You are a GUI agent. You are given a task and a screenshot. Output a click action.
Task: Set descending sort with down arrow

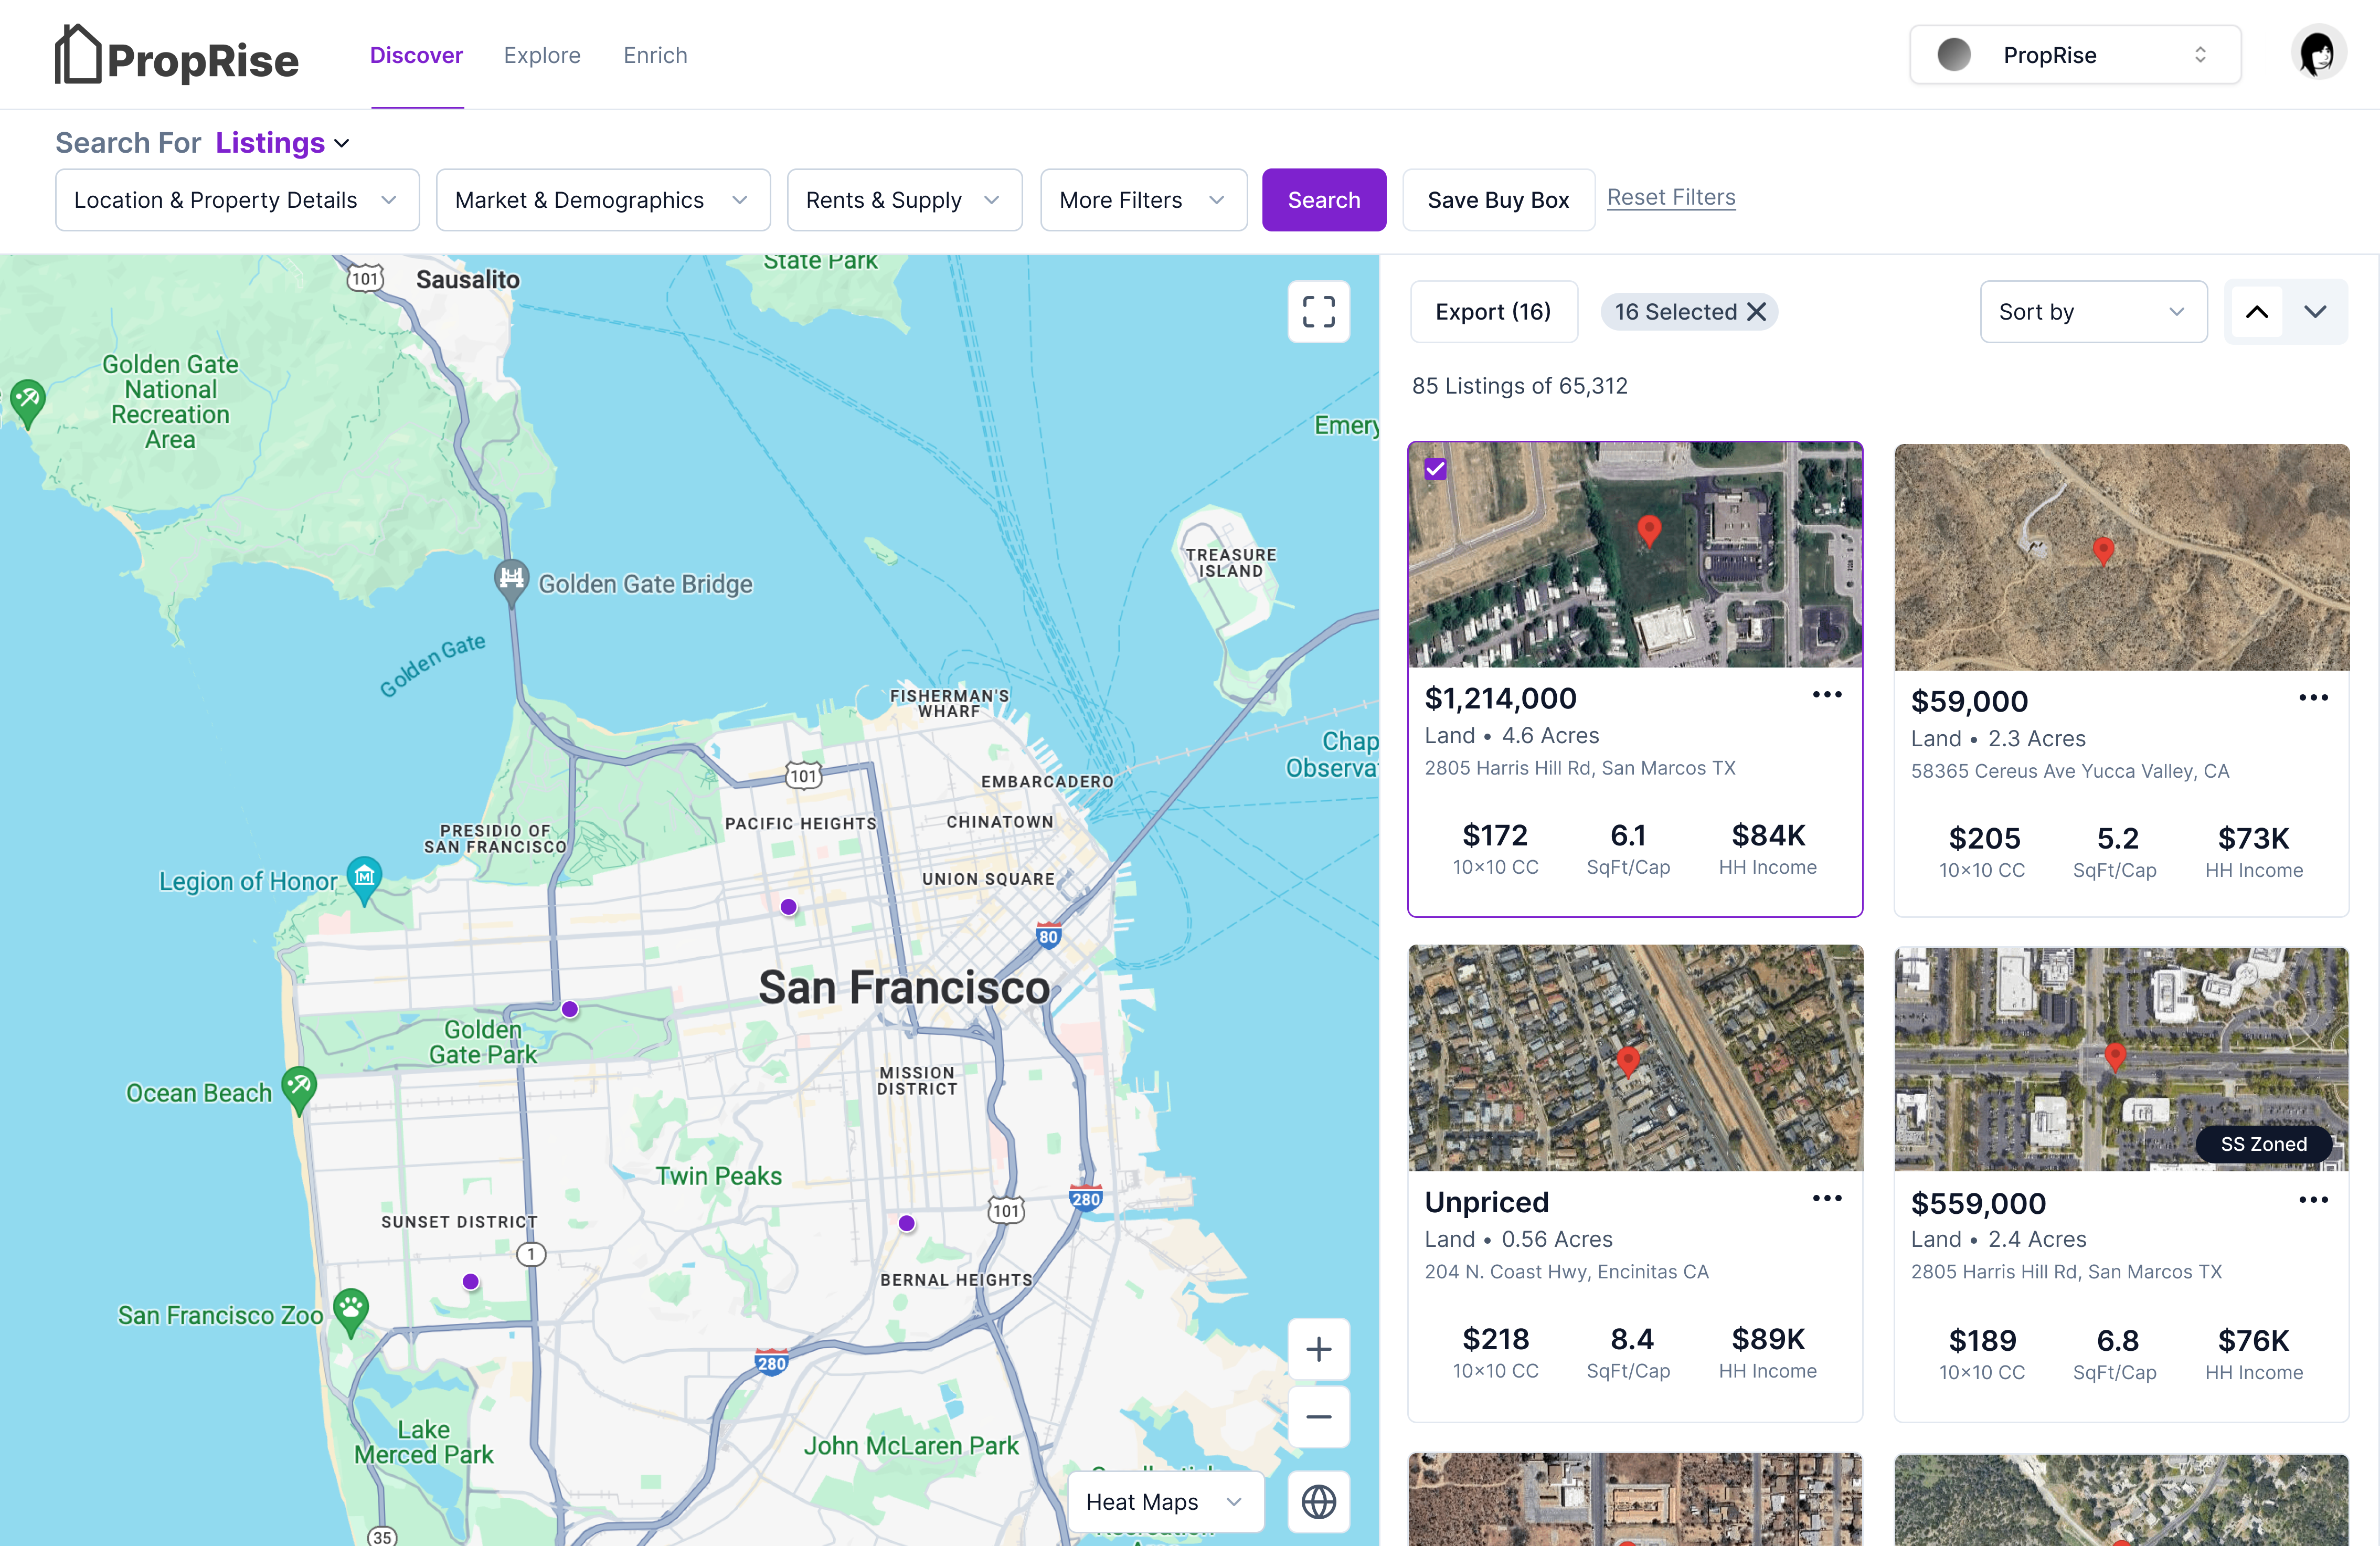click(x=2315, y=312)
